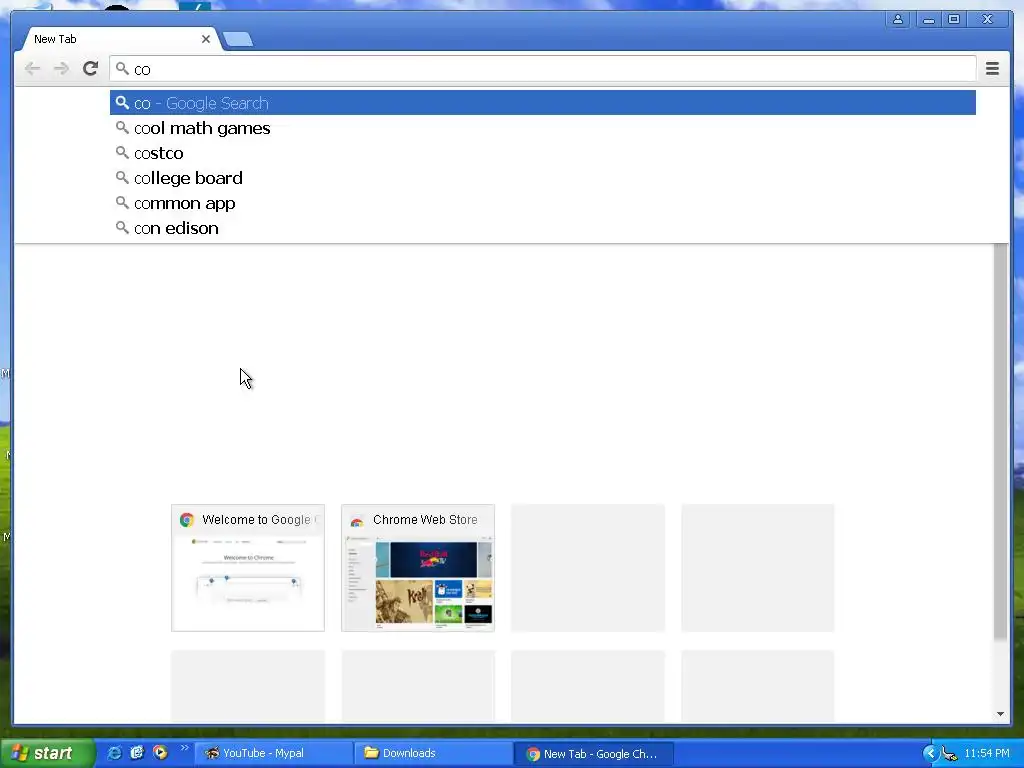Expand hidden system tray icons
Viewport: 1024px width, 768px height.
click(x=930, y=754)
